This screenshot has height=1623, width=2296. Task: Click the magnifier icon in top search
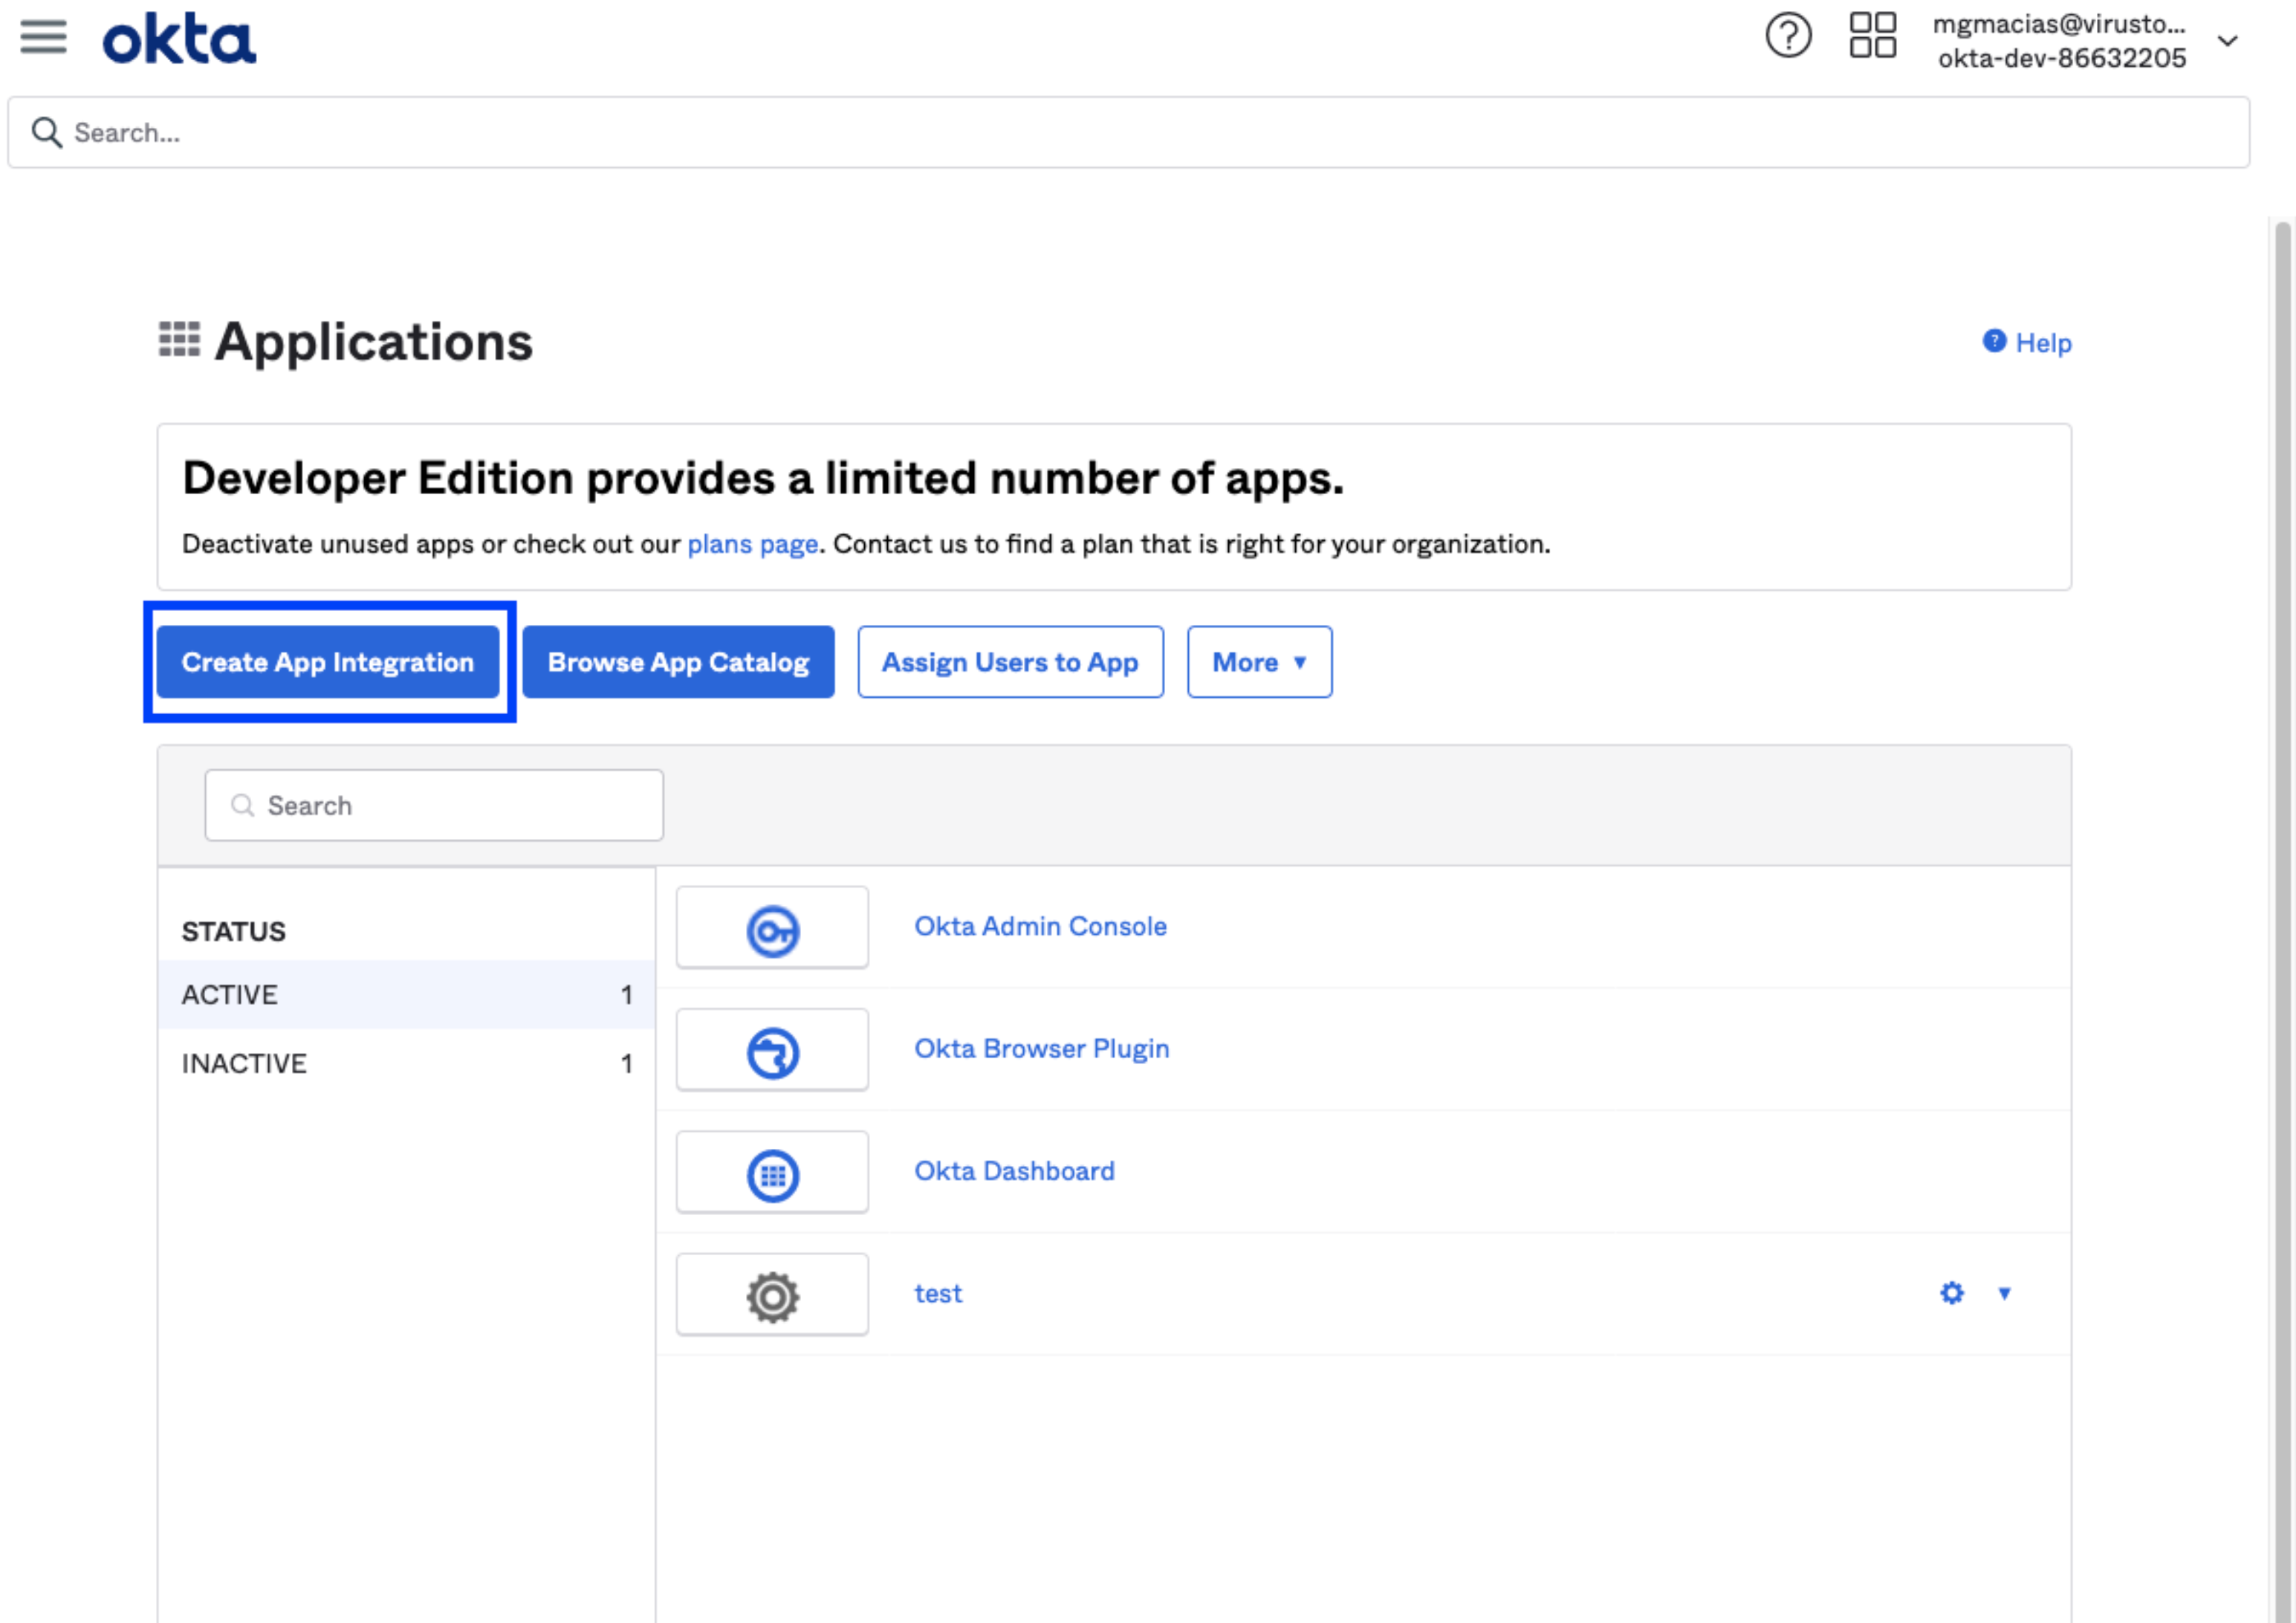coord(46,132)
